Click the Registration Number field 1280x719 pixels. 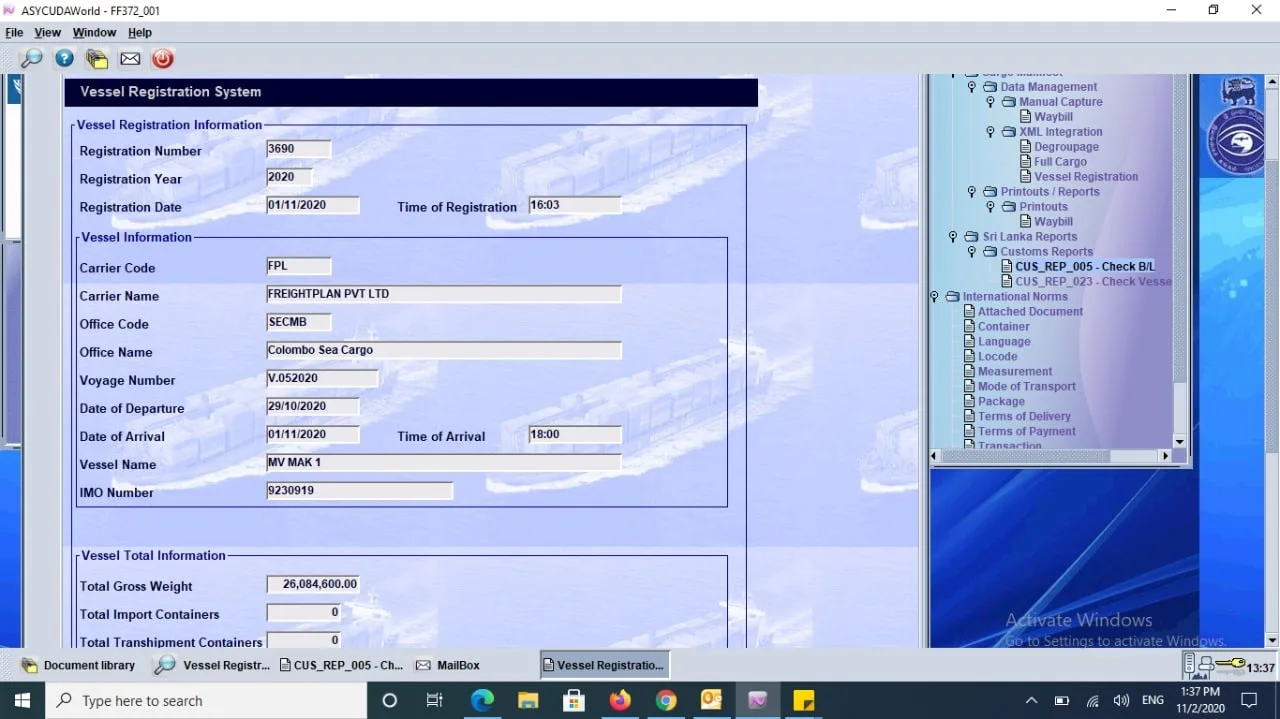point(299,149)
